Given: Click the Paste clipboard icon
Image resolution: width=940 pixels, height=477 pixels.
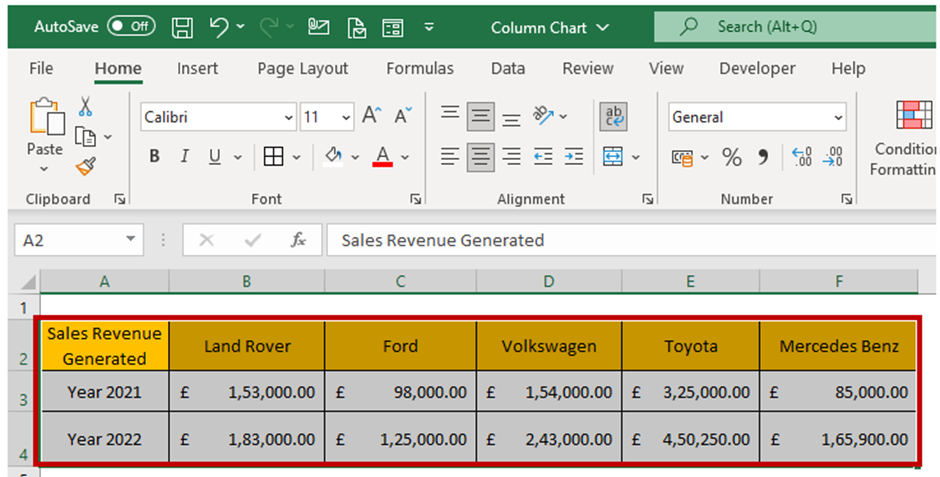Looking at the screenshot, I should pos(46,117).
